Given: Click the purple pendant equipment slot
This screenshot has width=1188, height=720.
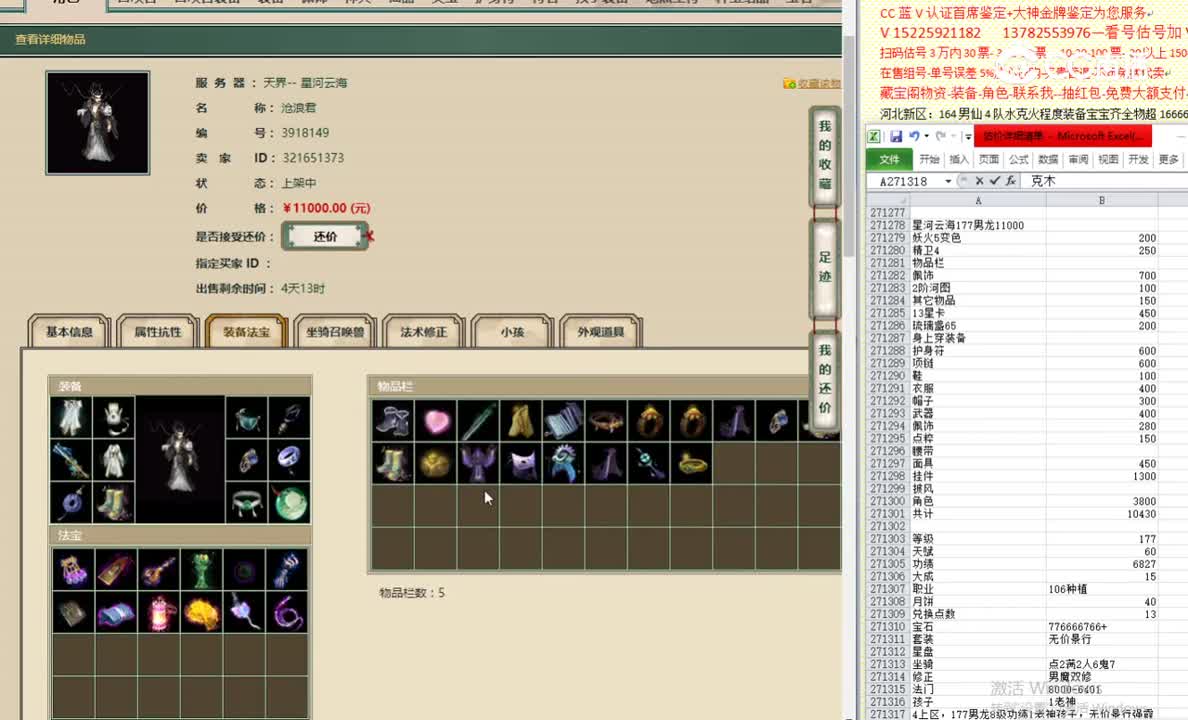Looking at the screenshot, I should (71, 502).
